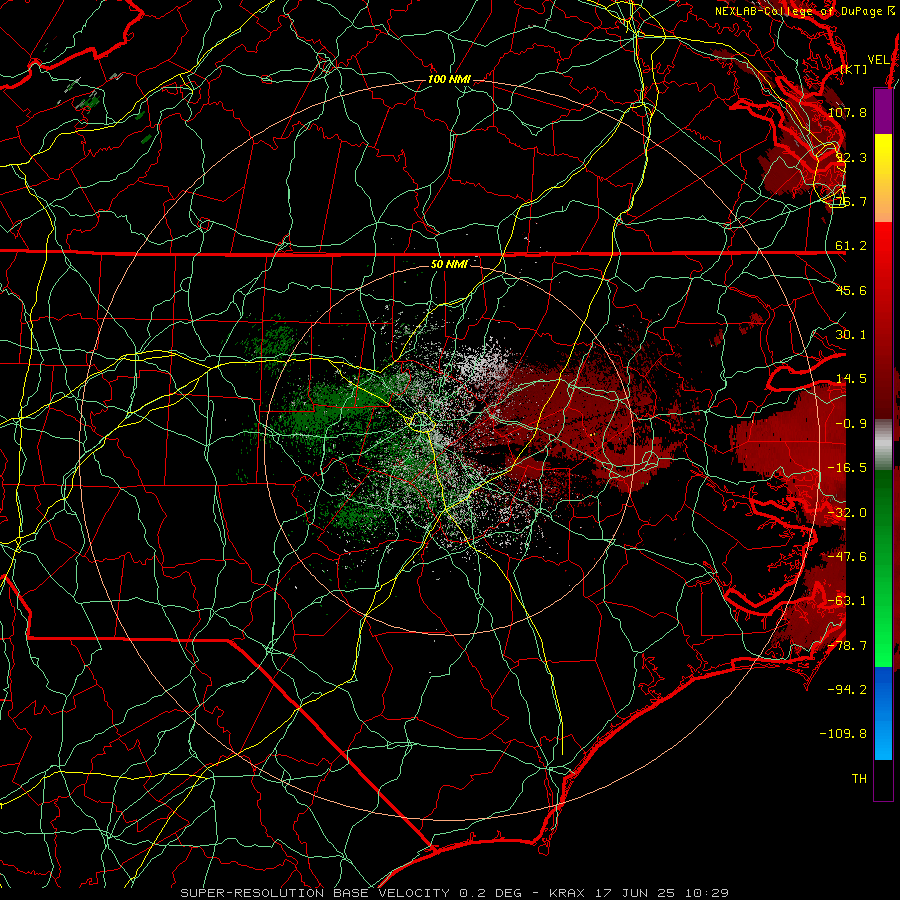Click the "TH" label under the scale

pos(859,779)
